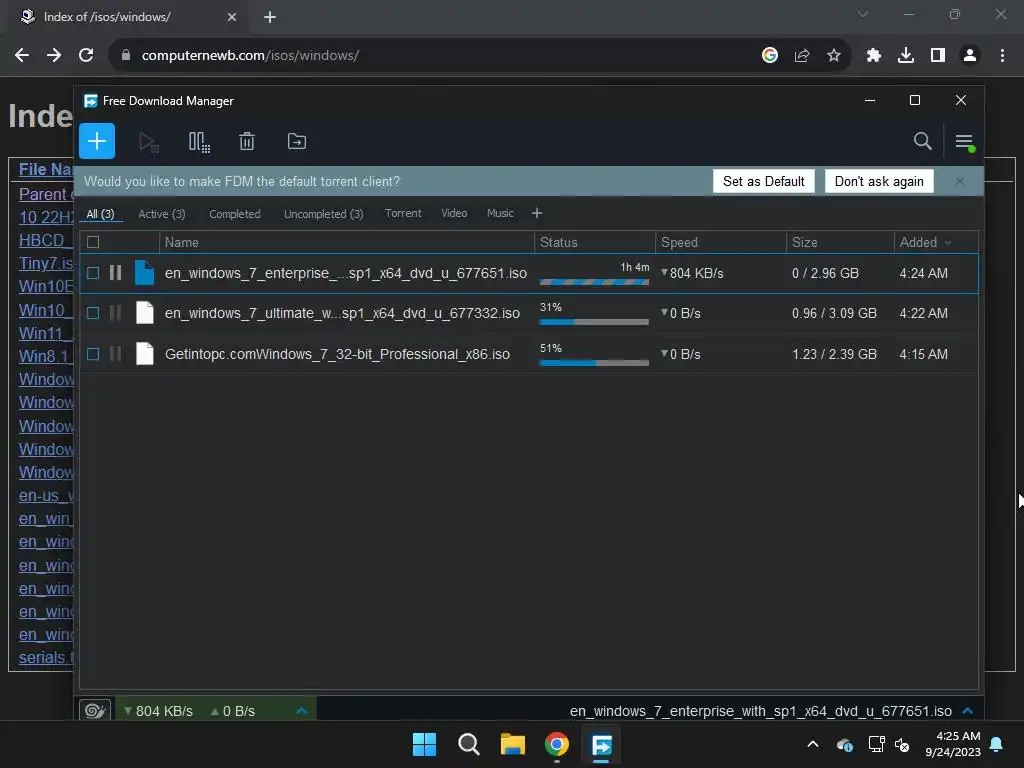Viewport: 1024px width, 768px height.
Task: Open File Explorer from taskbar
Action: (513, 744)
